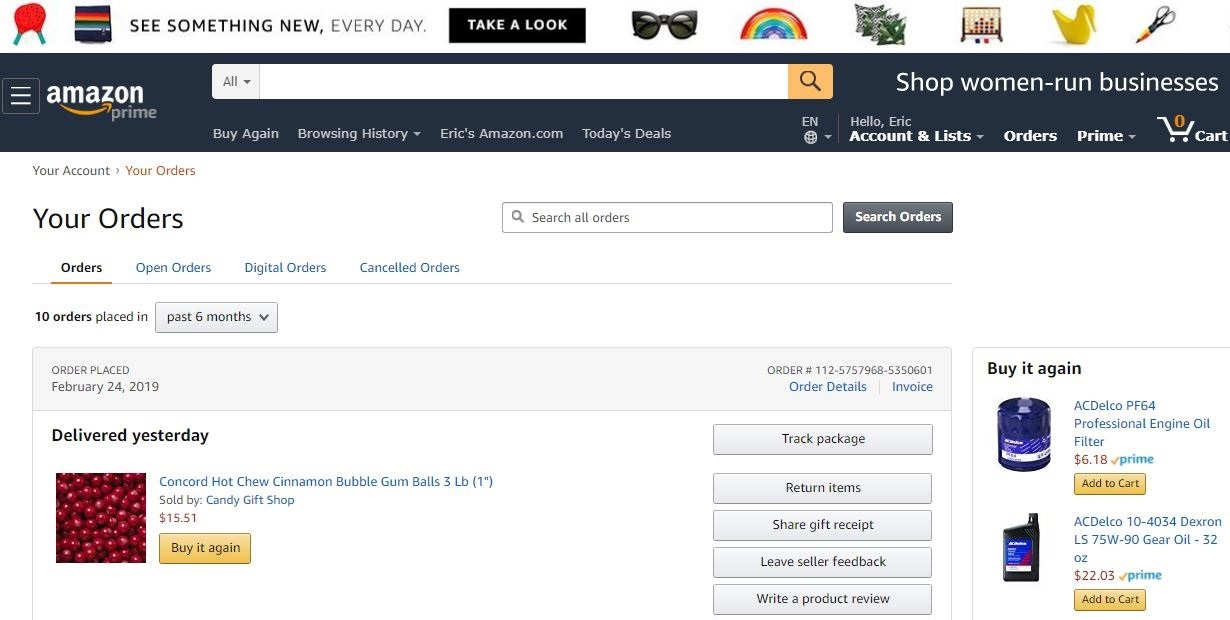Click the Delivered yesterday status

tap(130, 435)
